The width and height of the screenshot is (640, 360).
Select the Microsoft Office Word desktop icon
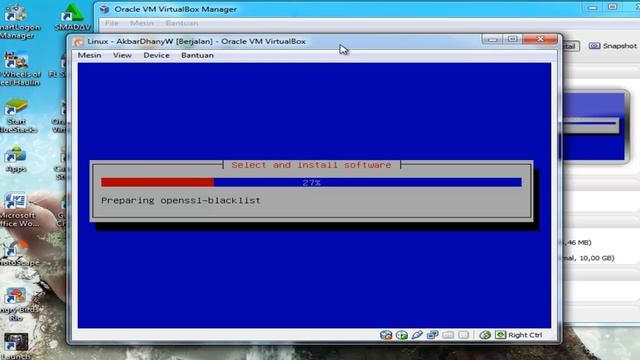[18, 210]
